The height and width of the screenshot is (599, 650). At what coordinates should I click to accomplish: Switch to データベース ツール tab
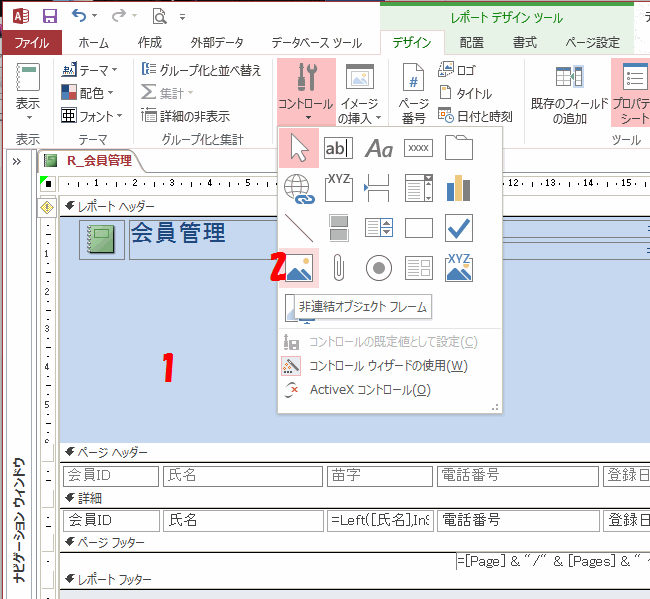[x=317, y=42]
